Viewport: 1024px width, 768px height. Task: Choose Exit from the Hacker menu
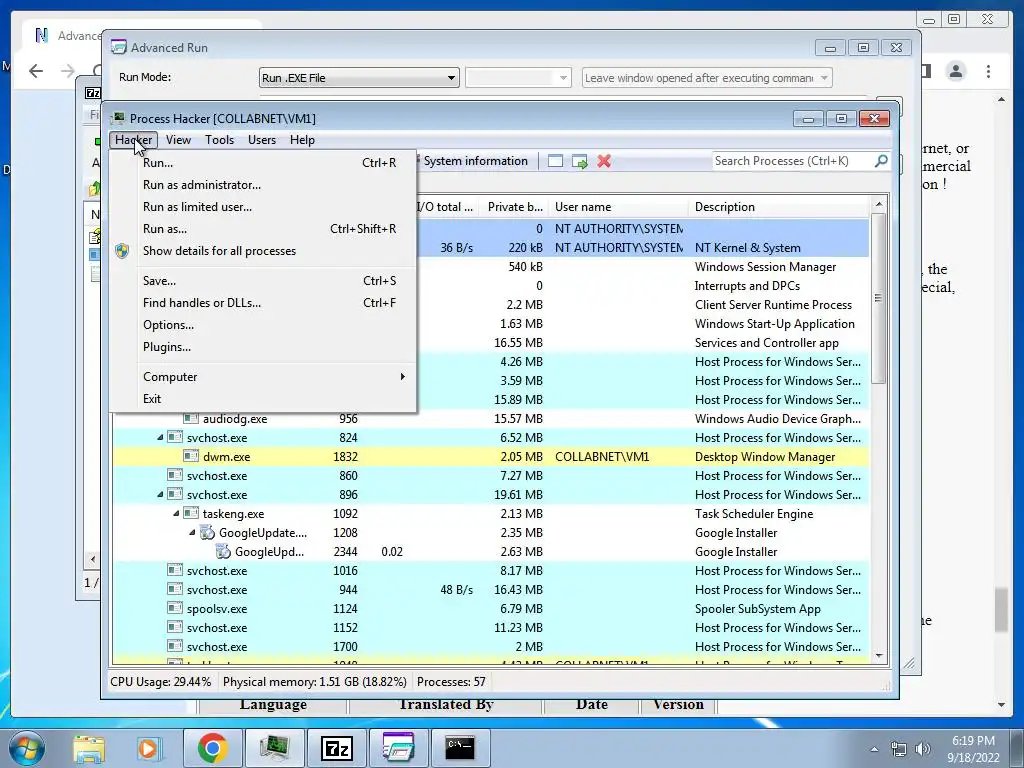(x=263, y=399)
